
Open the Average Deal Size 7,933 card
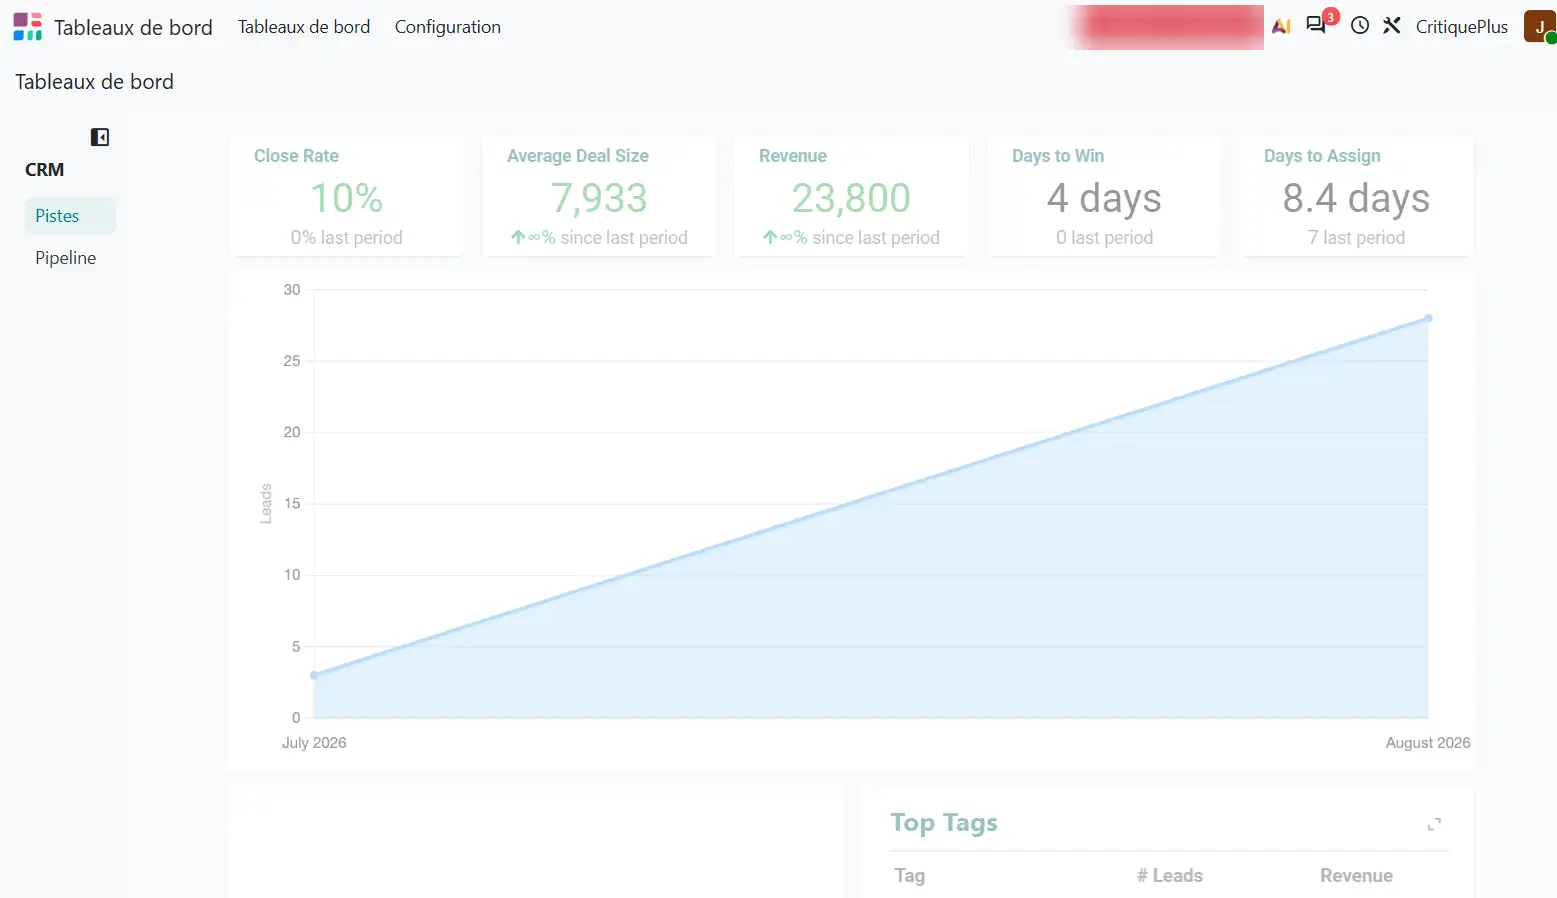point(599,196)
